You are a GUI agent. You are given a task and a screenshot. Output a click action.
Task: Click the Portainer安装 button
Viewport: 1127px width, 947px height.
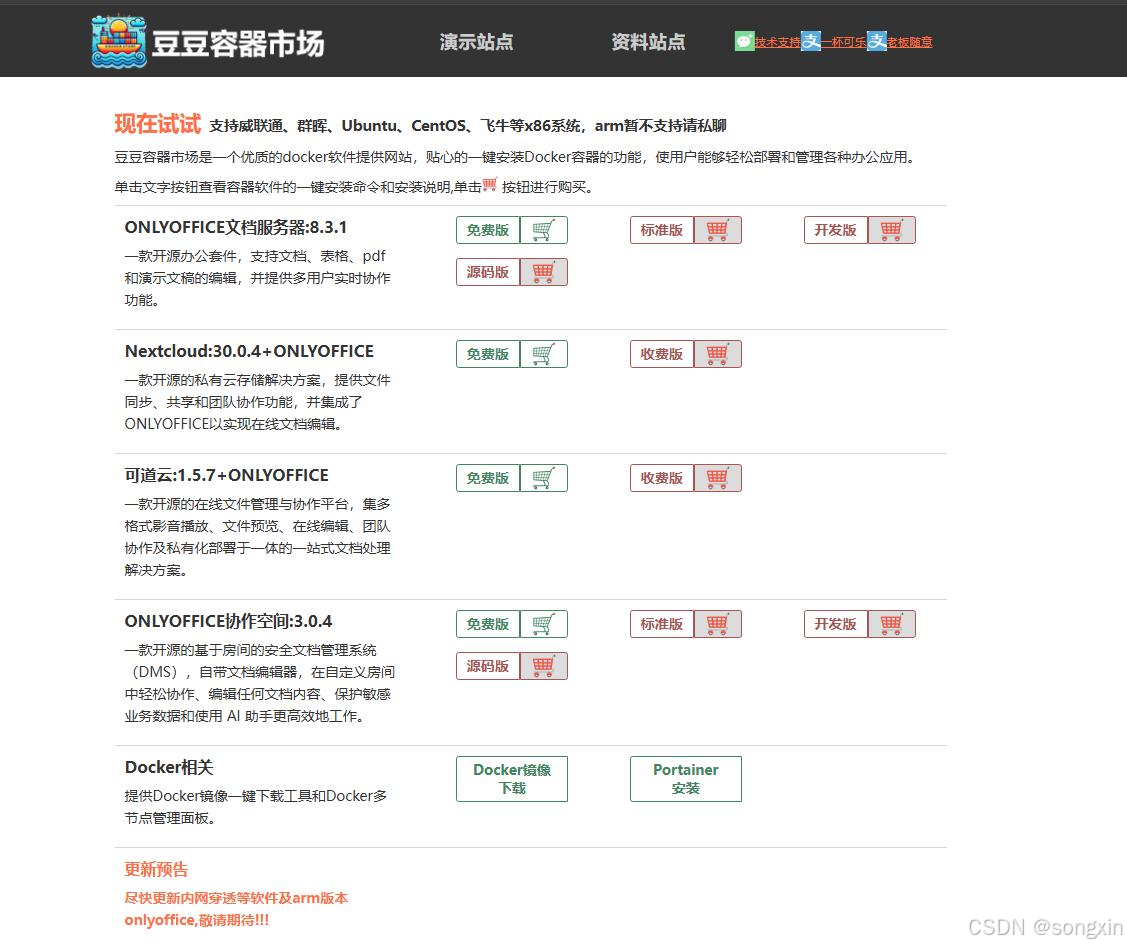686,779
